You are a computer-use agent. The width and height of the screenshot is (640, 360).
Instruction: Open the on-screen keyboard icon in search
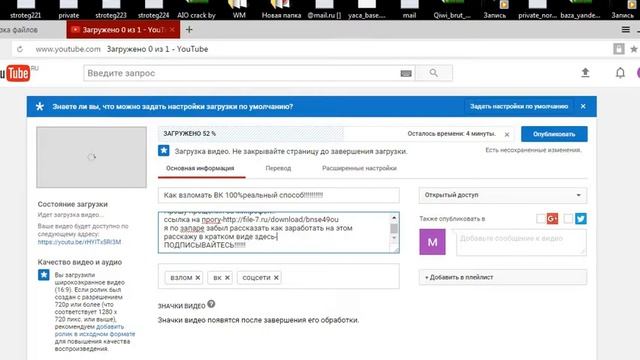click(406, 73)
